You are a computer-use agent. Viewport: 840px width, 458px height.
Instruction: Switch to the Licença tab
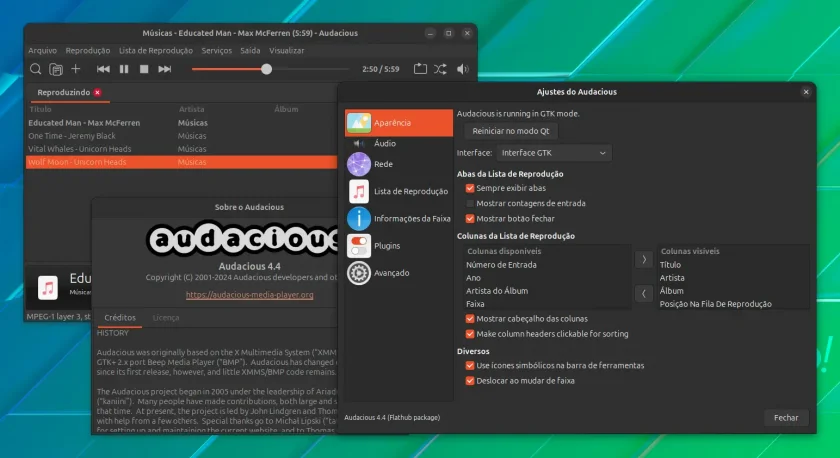[x=166, y=318]
